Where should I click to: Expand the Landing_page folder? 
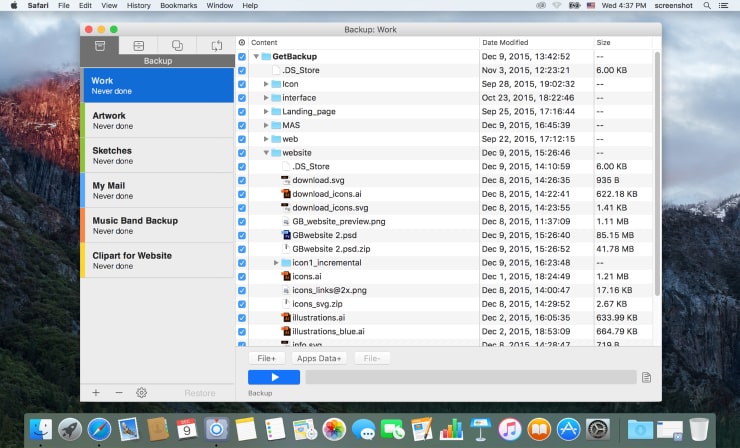pos(266,111)
